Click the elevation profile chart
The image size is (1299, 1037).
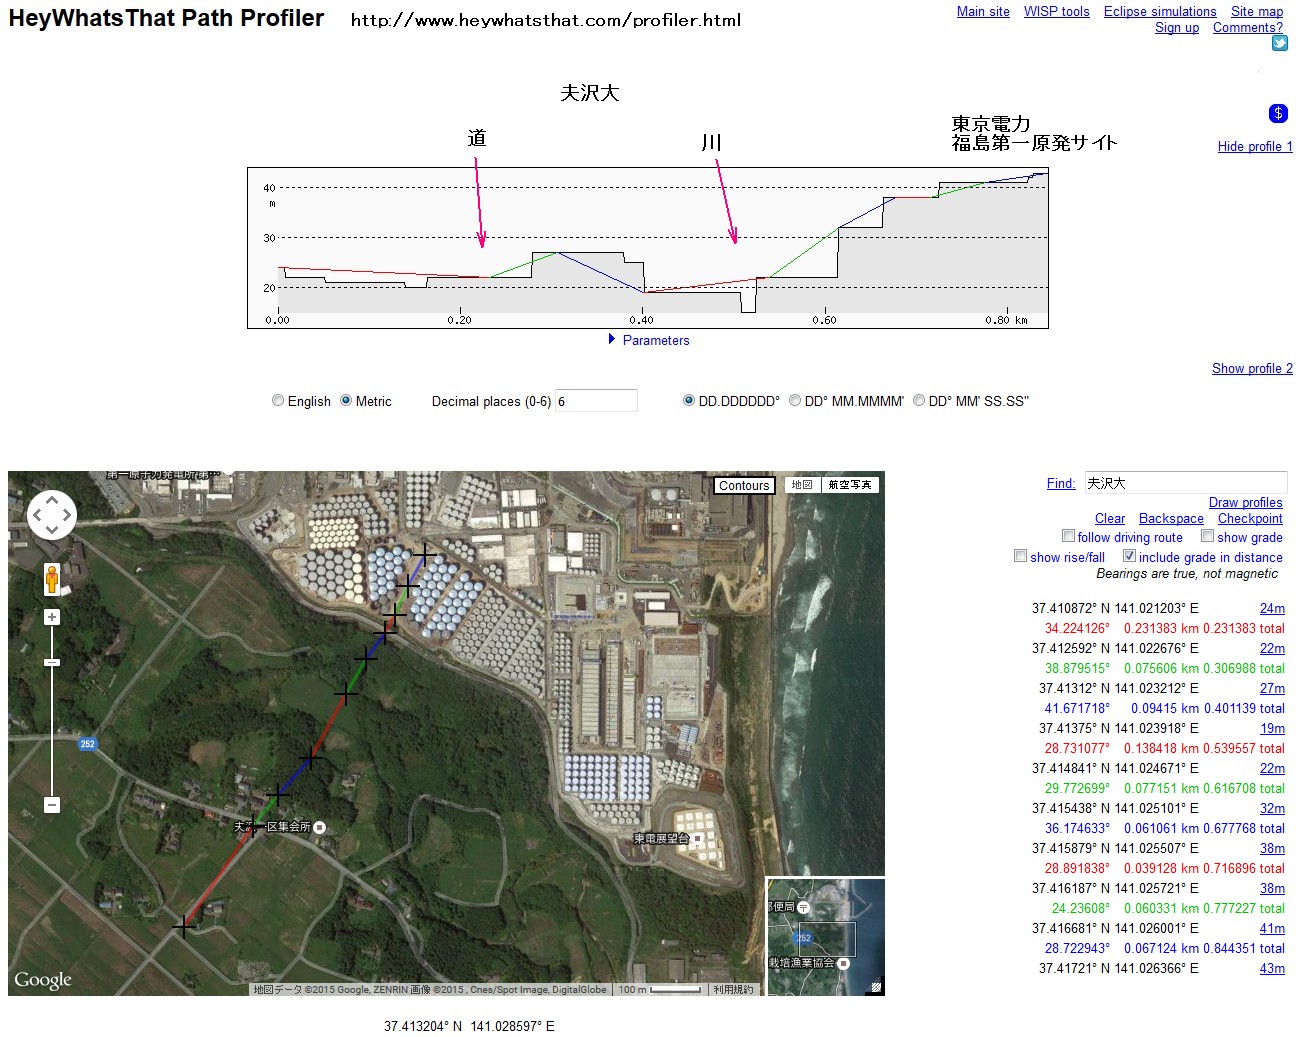pyautogui.click(x=648, y=248)
